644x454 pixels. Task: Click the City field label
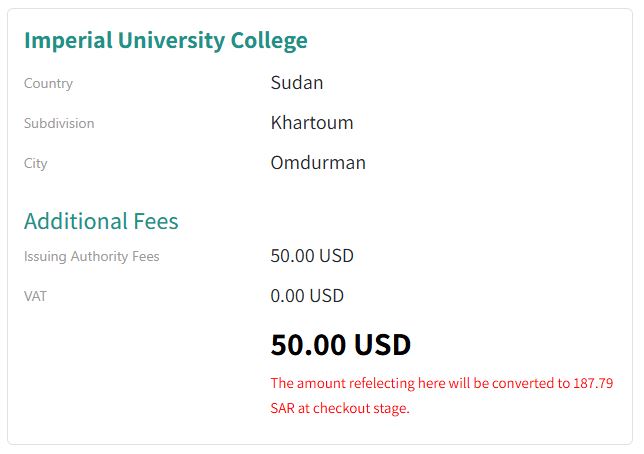tap(36, 164)
